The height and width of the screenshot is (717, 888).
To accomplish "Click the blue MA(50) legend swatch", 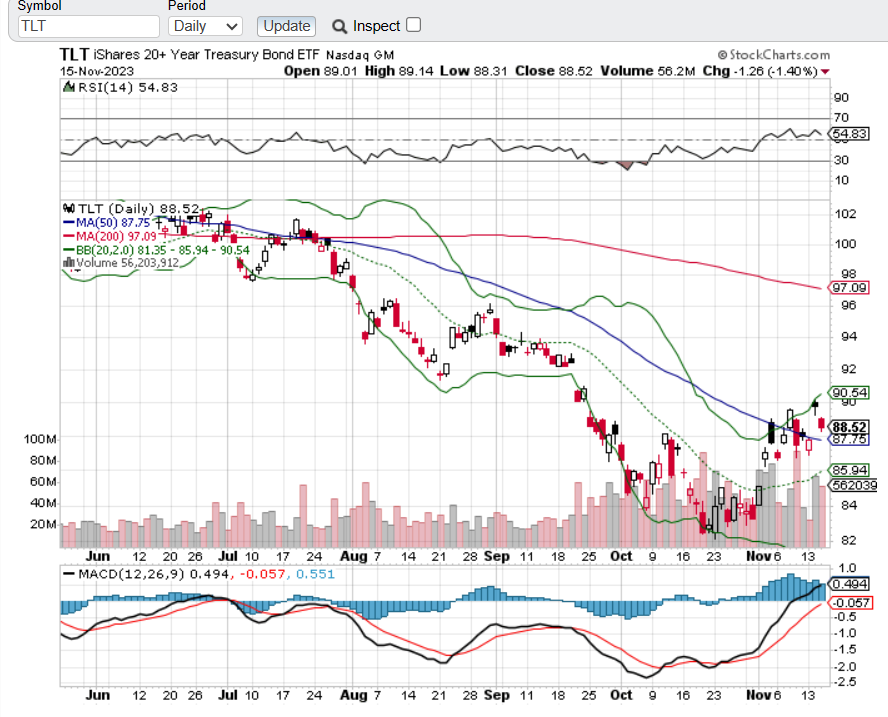I will pyautogui.click(x=68, y=222).
